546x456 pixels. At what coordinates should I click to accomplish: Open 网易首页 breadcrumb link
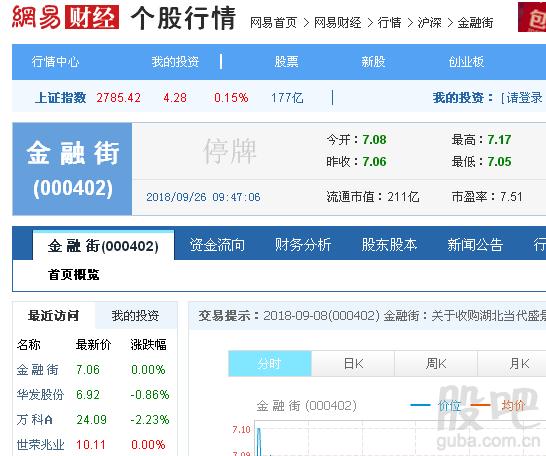(x=273, y=23)
